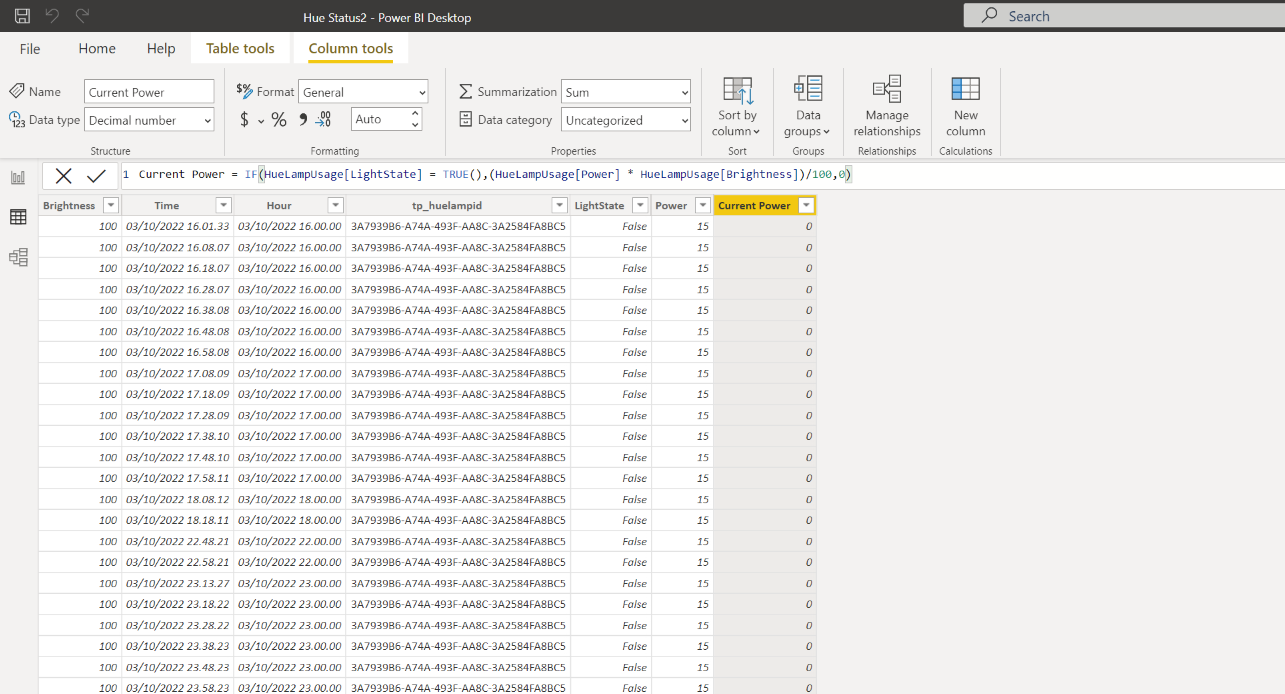1285x694 pixels.
Task: Expand the Data category Uncategorized dropdown
Action: (625, 120)
